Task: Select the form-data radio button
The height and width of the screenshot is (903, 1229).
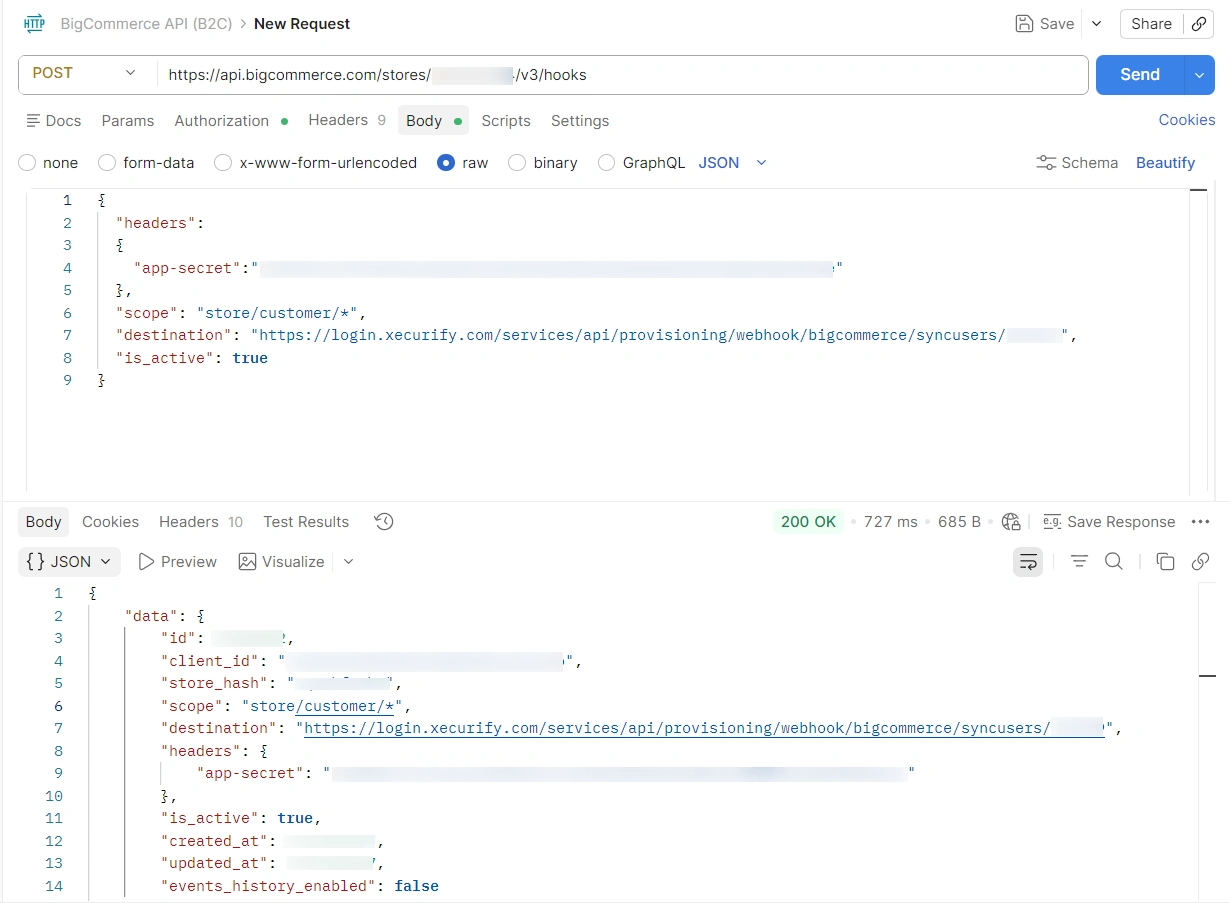Action: pos(106,163)
